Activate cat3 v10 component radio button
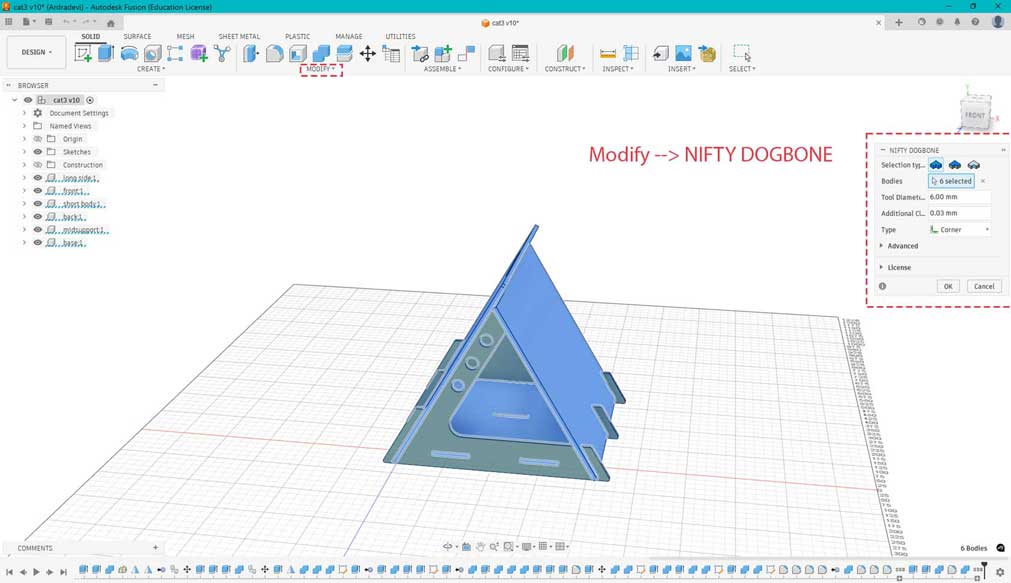 tap(90, 100)
